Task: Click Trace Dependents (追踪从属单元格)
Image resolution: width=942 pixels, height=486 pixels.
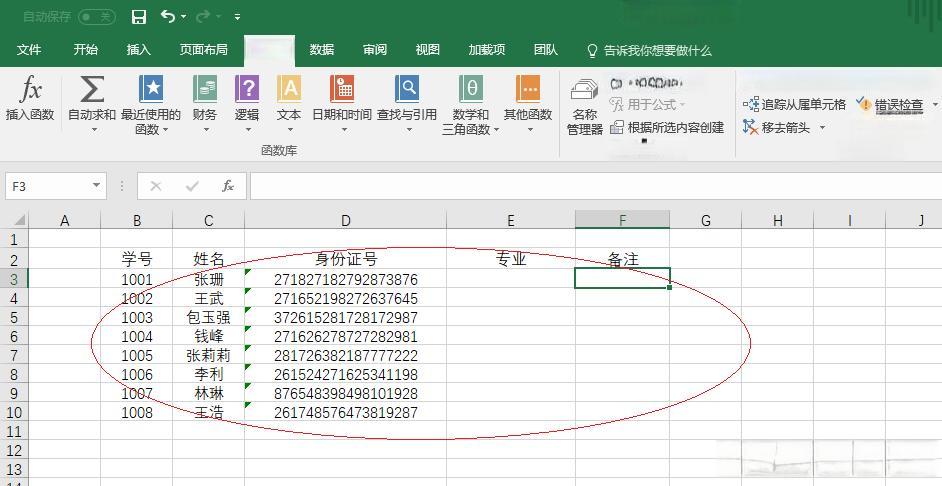Action: (795, 104)
